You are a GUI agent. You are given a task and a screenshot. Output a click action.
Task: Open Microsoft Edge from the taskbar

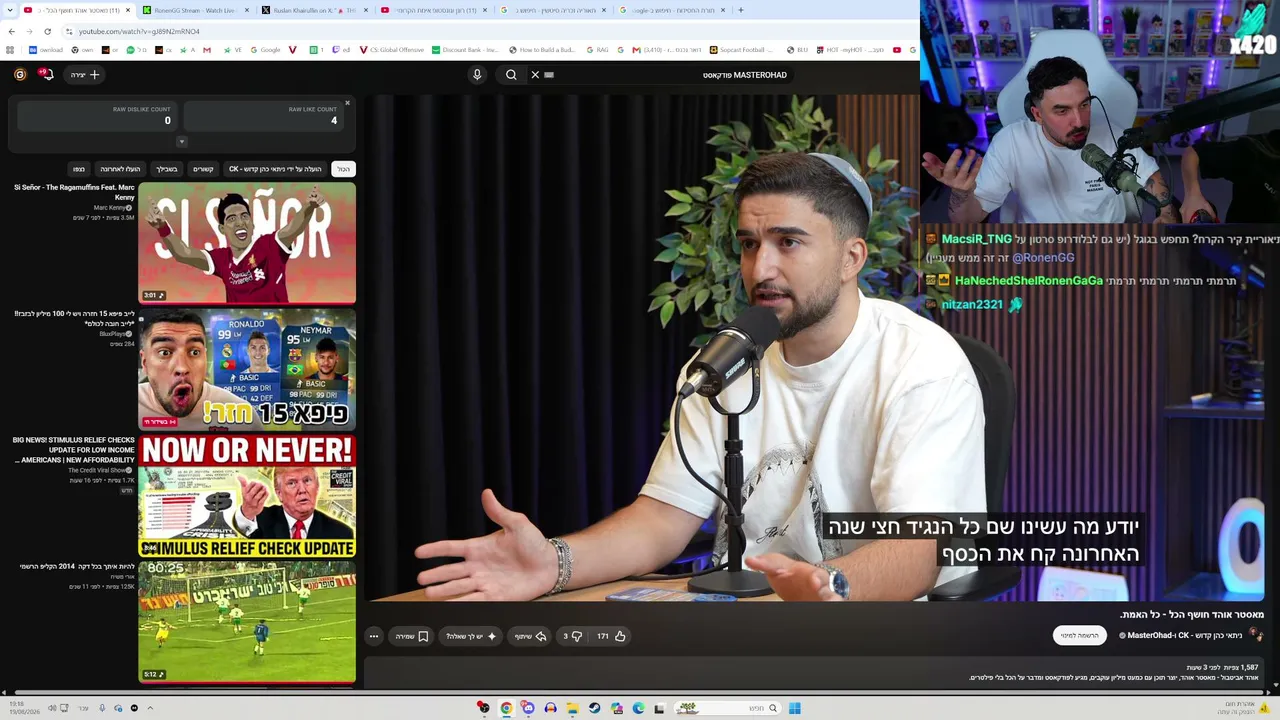coord(638,708)
